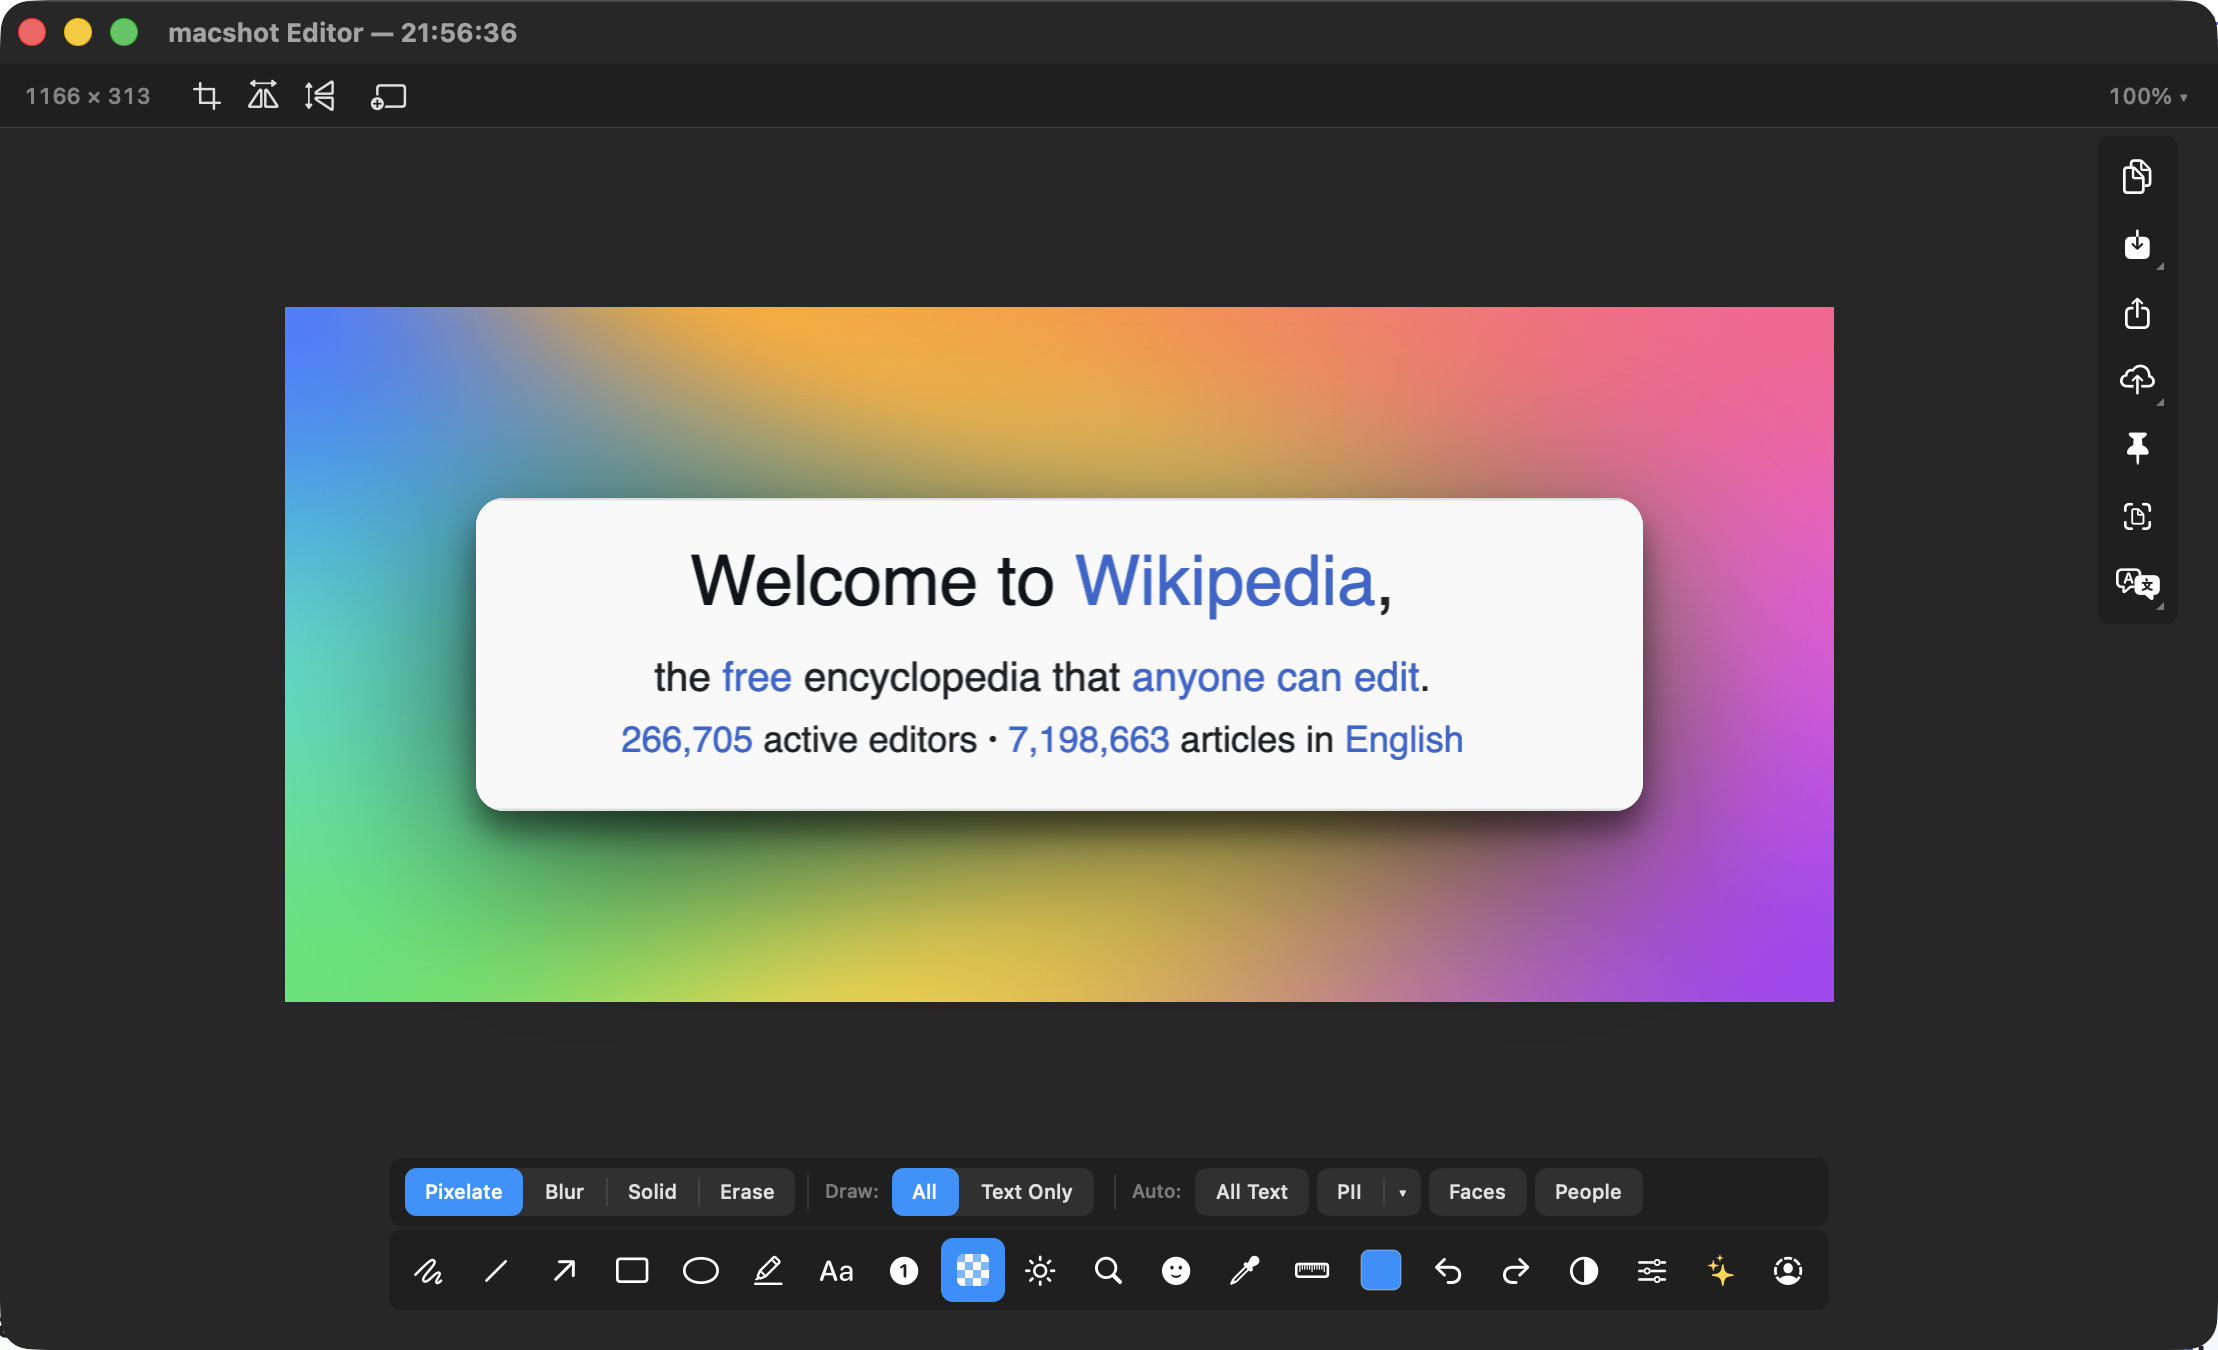Auto-redact PII

pos(1349,1192)
